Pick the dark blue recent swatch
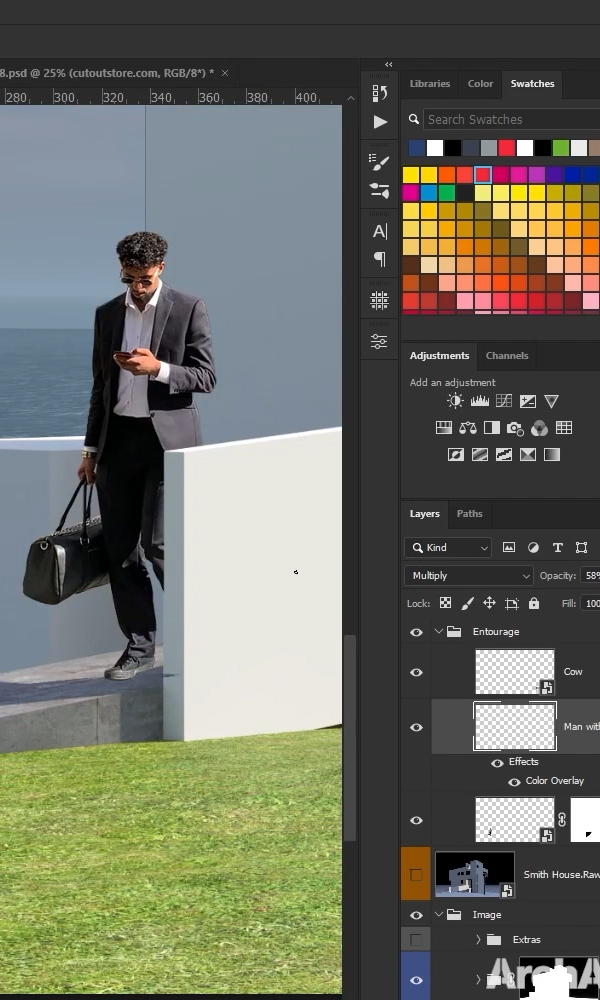600x1000 pixels. [x=416, y=148]
